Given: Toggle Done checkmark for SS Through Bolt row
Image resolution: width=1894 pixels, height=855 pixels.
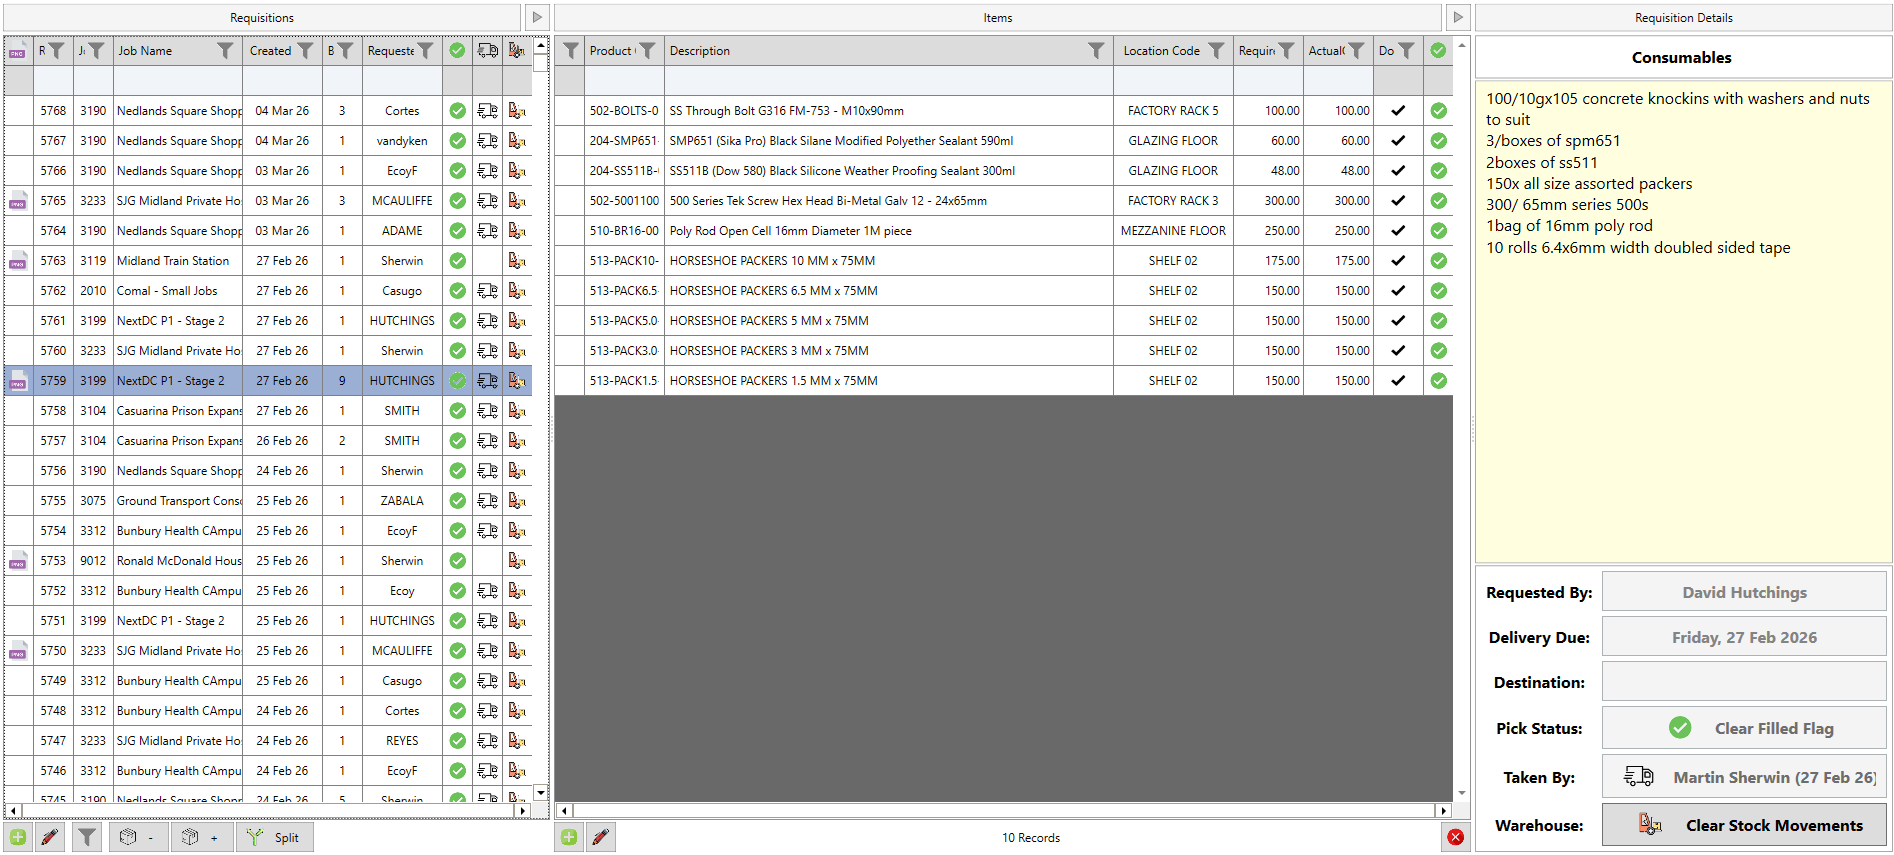Looking at the screenshot, I should click(1398, 111).
